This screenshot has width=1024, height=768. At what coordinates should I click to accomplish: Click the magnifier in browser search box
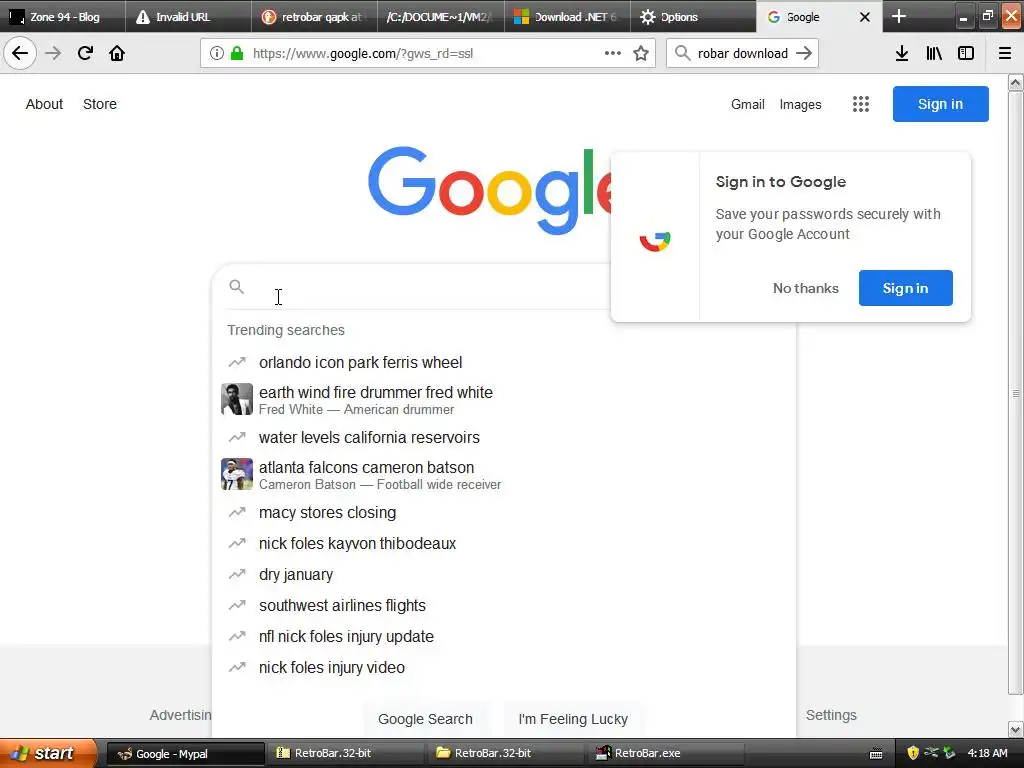(x=682, y=53)
